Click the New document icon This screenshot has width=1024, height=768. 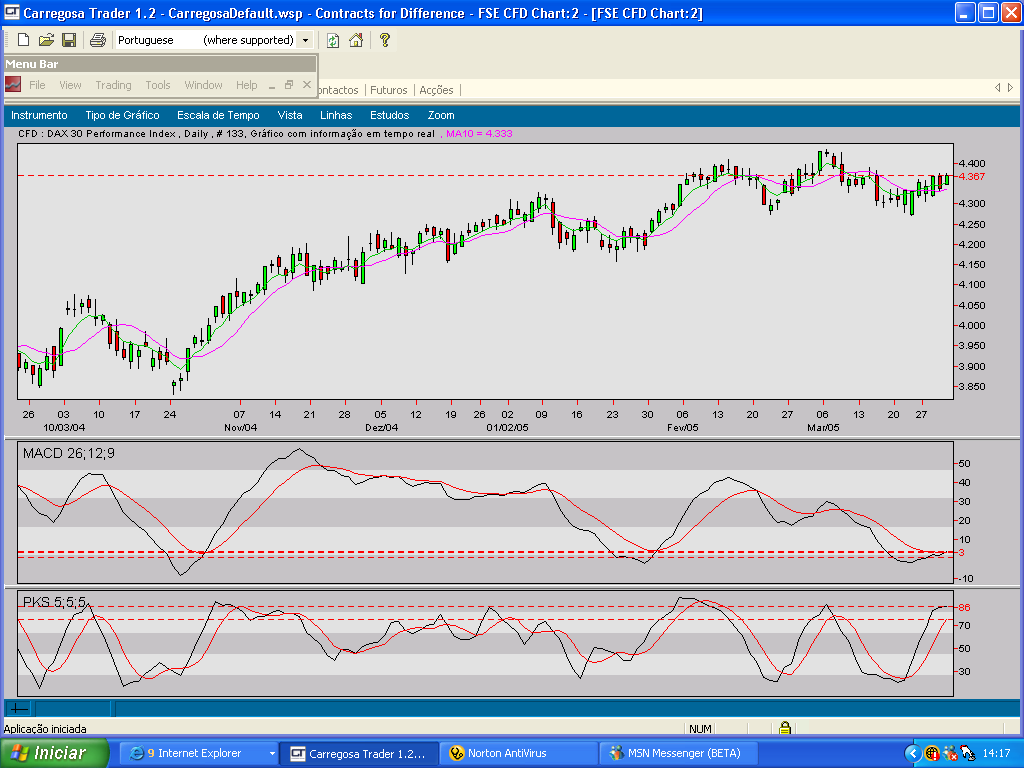(23, 40)
